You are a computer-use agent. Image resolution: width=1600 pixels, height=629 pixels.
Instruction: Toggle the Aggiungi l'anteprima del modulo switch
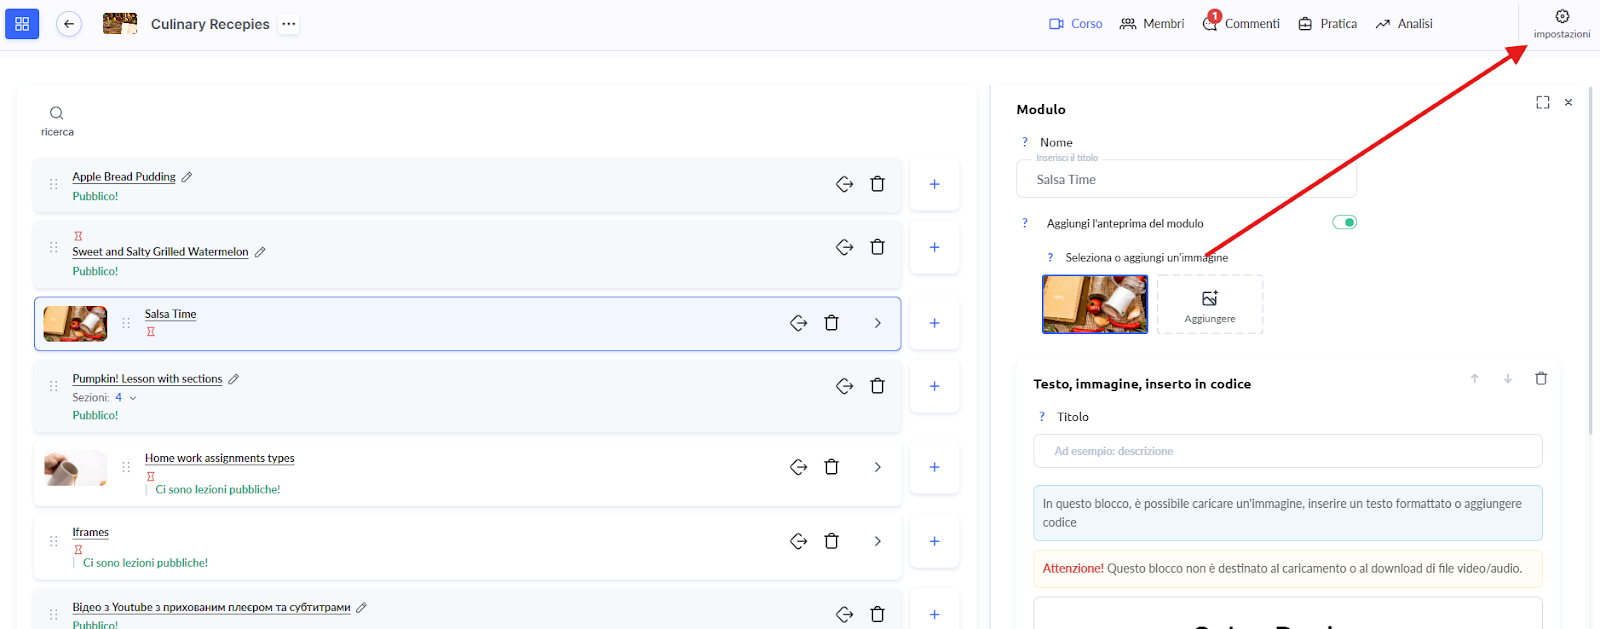coord(1344,223)
